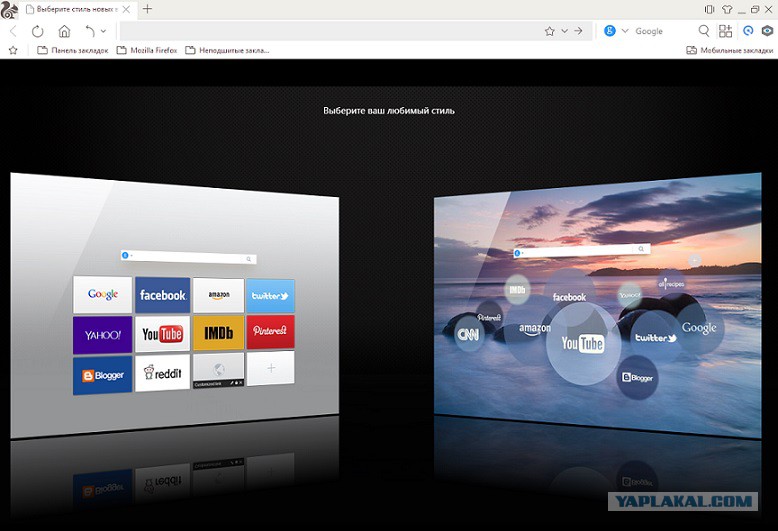Click the Blogger bubble in the wallpaper preview
This screenshot has height=531, width=778.
point(638,378)
